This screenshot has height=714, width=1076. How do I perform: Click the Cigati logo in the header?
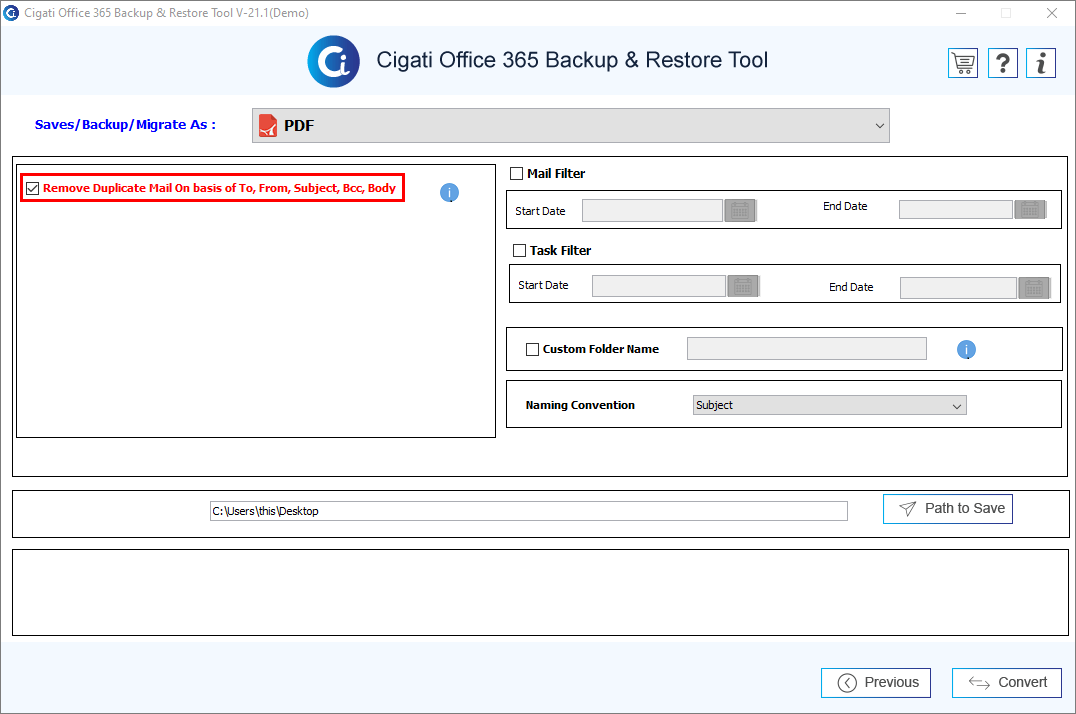pos(334,62)
